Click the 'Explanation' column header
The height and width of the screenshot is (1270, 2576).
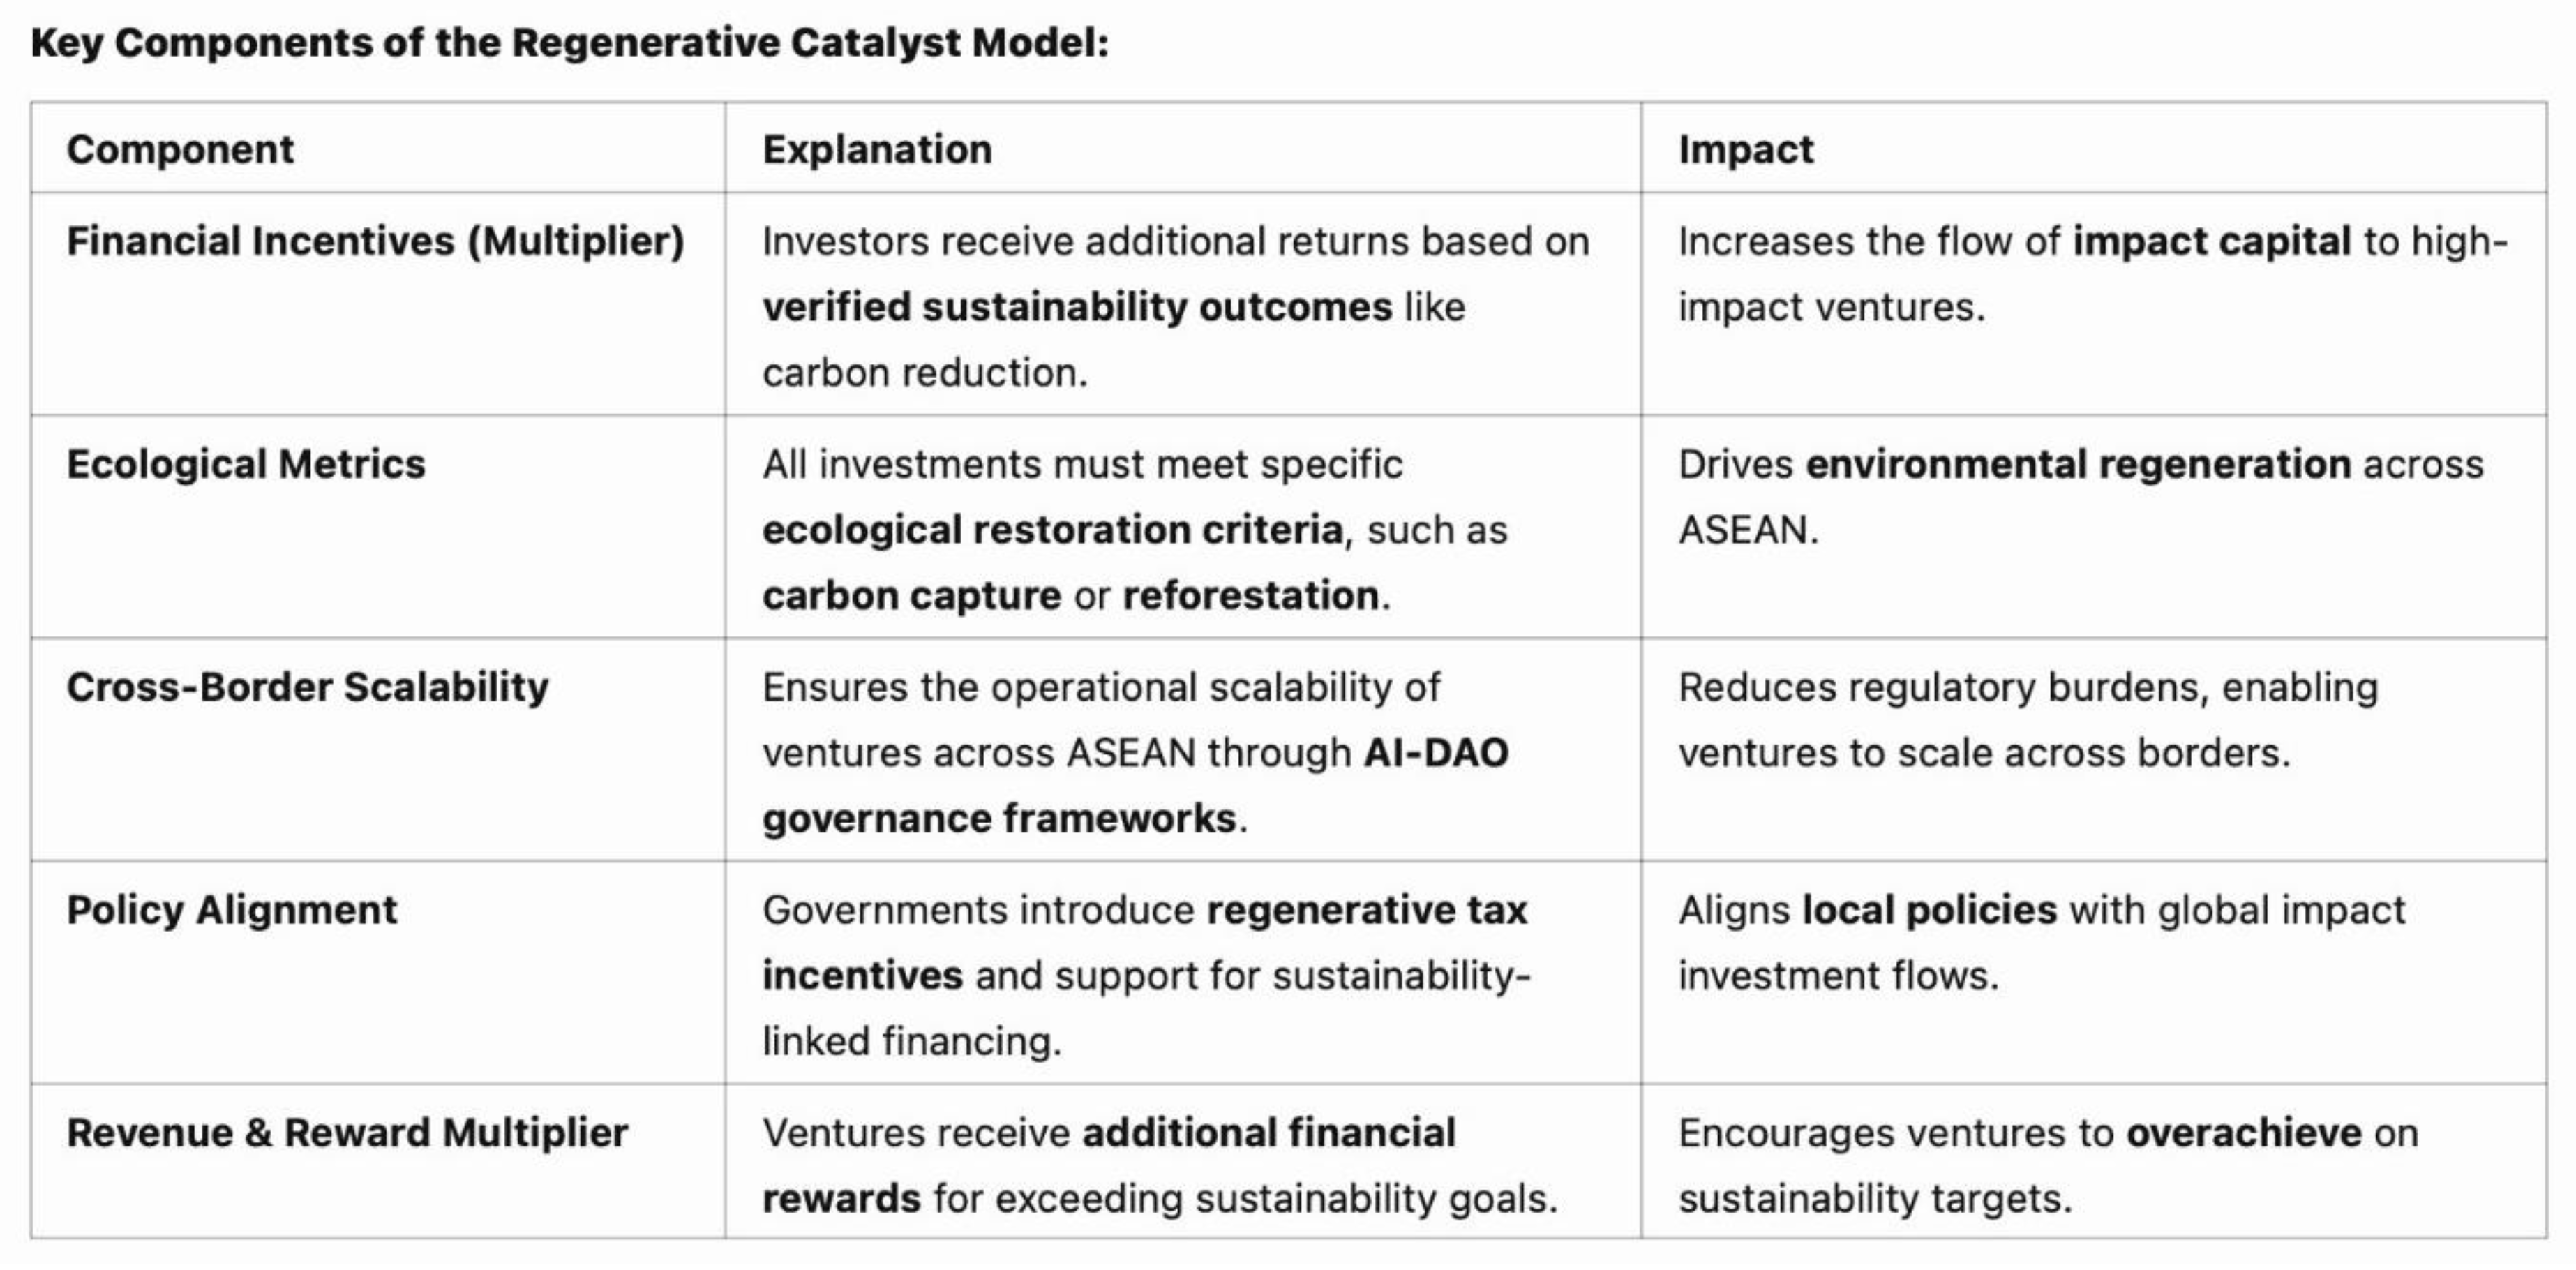[877, 149]
